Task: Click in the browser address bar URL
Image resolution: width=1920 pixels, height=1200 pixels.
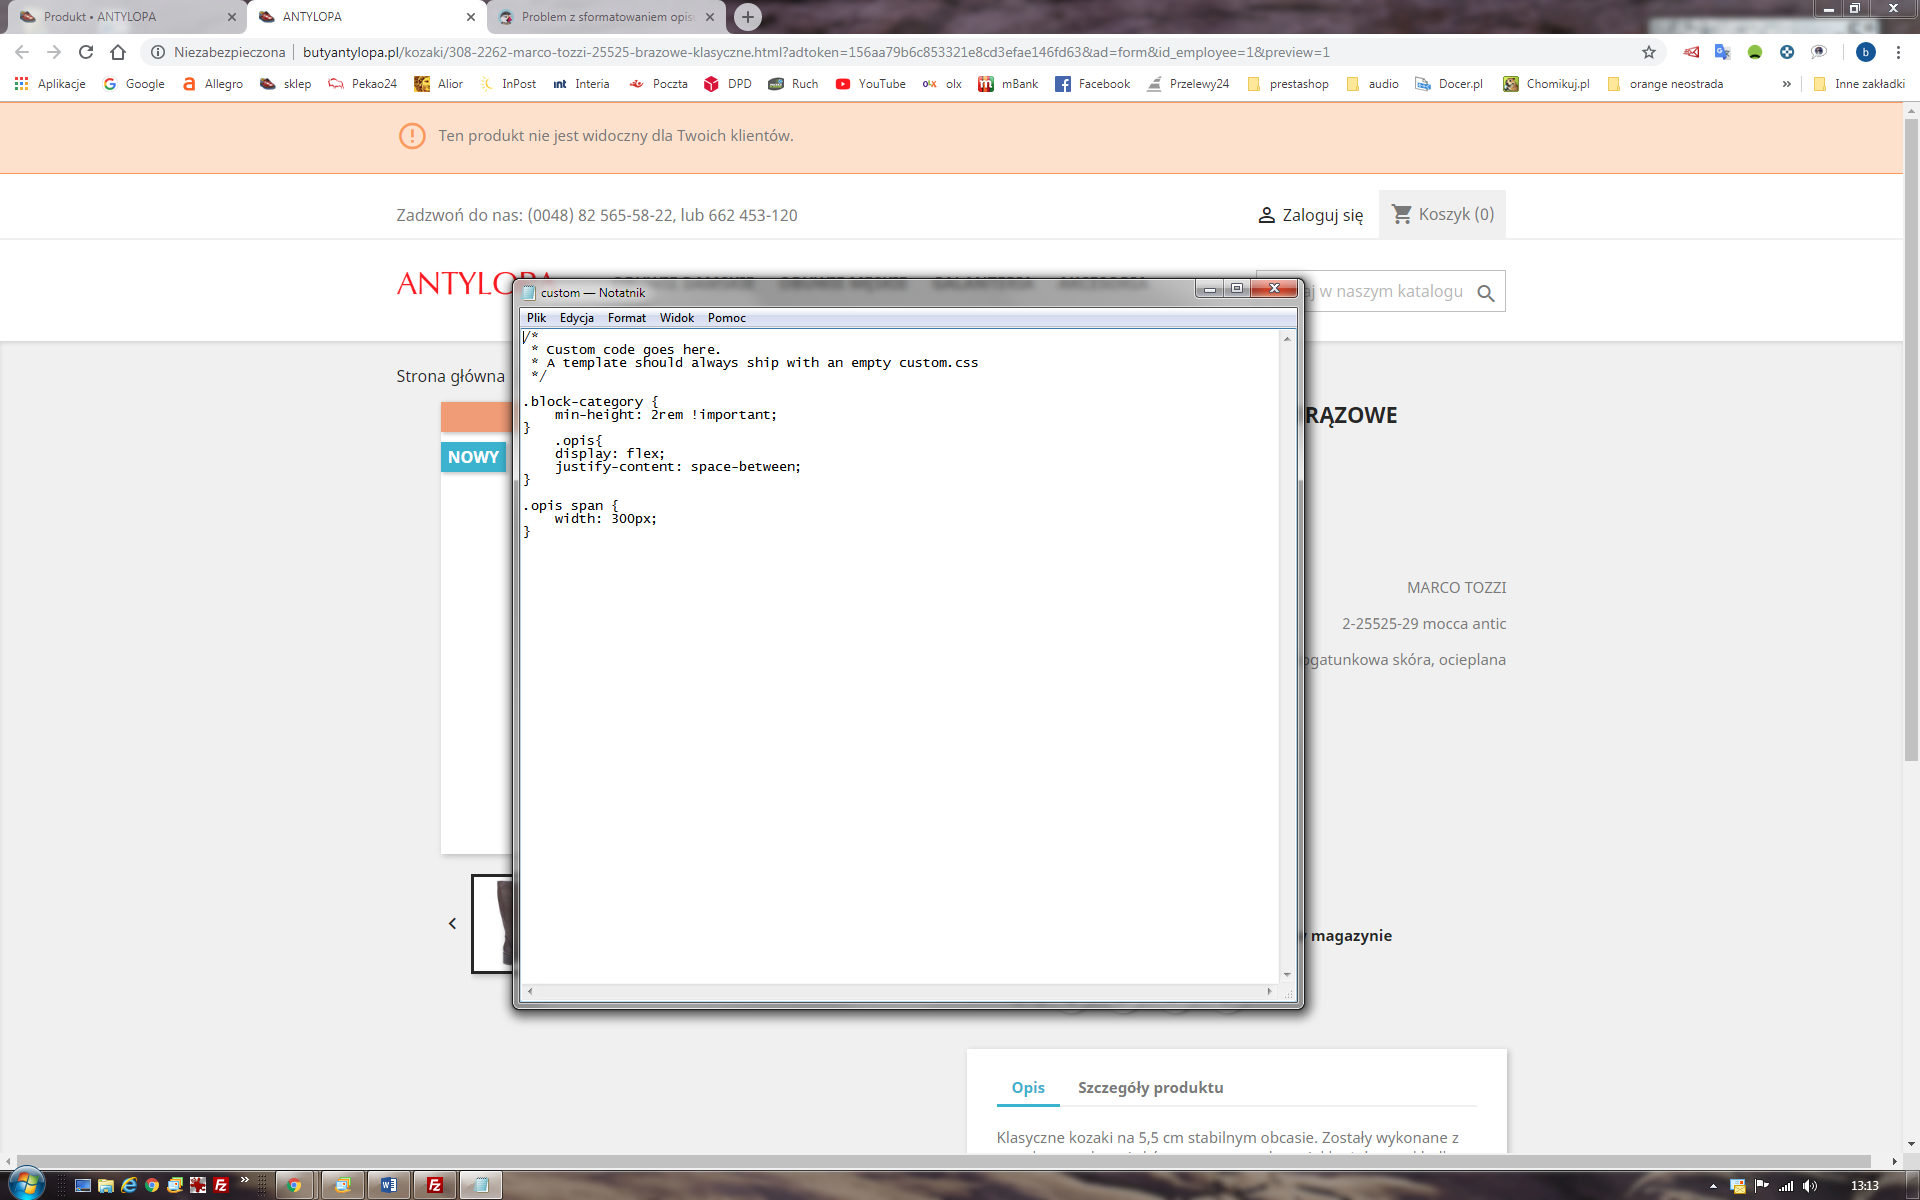Action: pyautogui.click(x=815, y=52)
